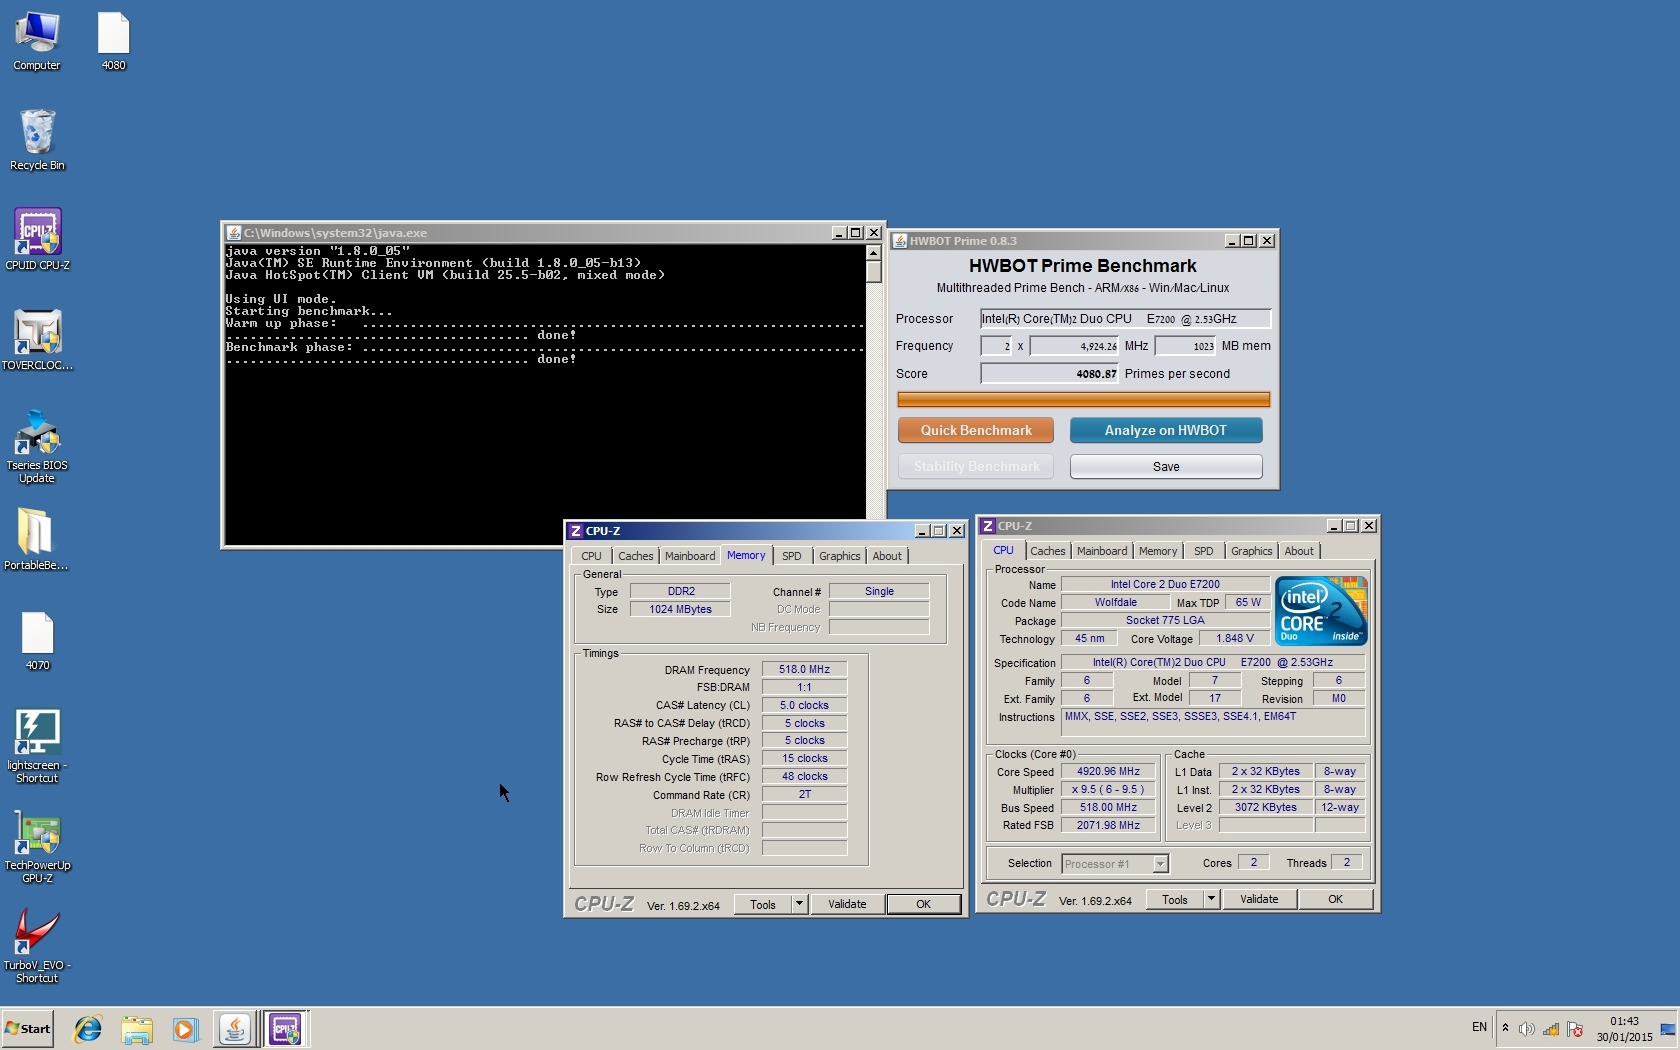1680x1050 pixels.
Task: Open the Start menu
Action: click(28, 1028)
